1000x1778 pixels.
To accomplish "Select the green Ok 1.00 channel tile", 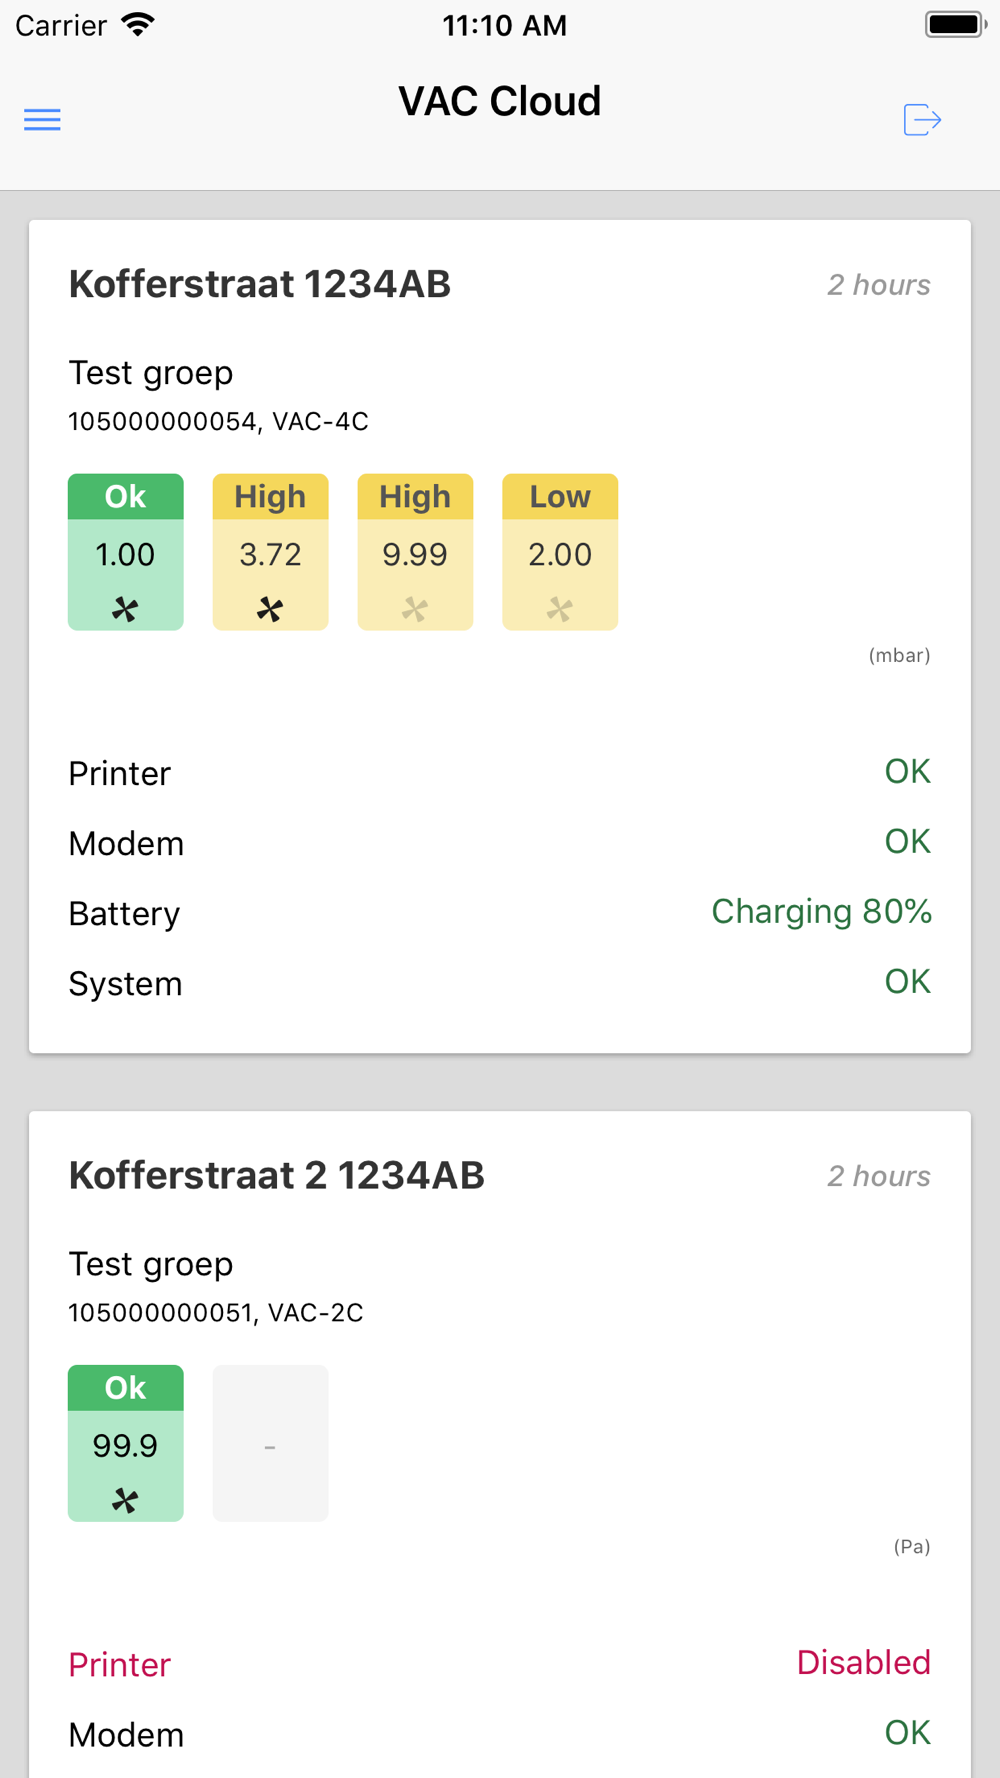I will 126,552.
